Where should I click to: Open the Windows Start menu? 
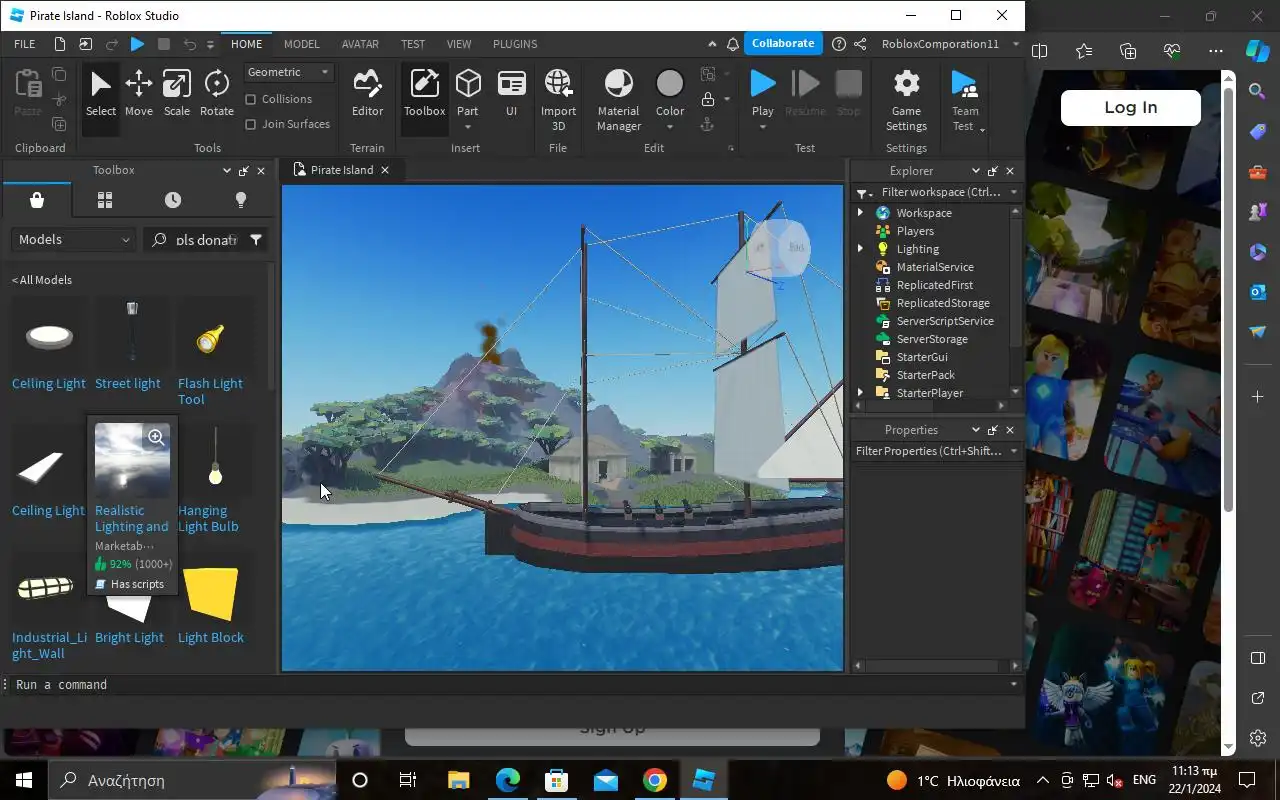click(23, 780)
